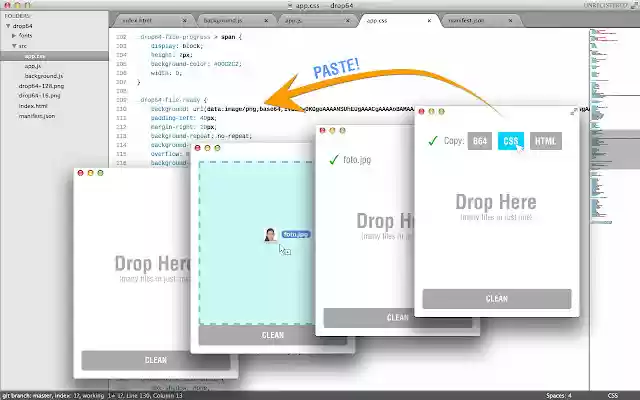Collapse the src folder in sidebar
The height and width of the screenshot is (400, 640).
pyautogui.click(x=14, y=46)
